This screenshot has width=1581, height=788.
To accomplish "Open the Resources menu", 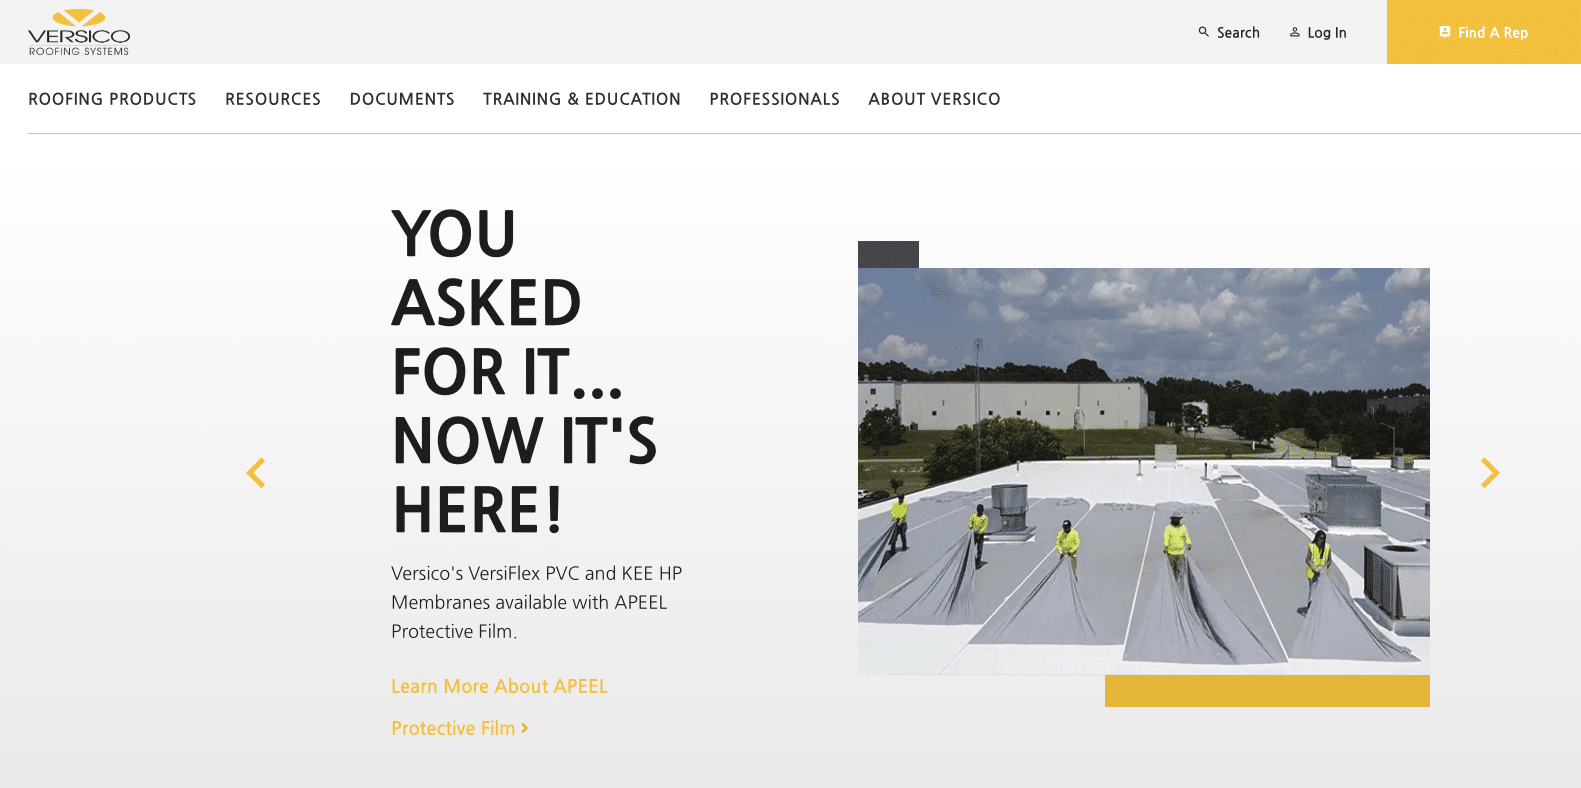I will [x=273, y=99].
